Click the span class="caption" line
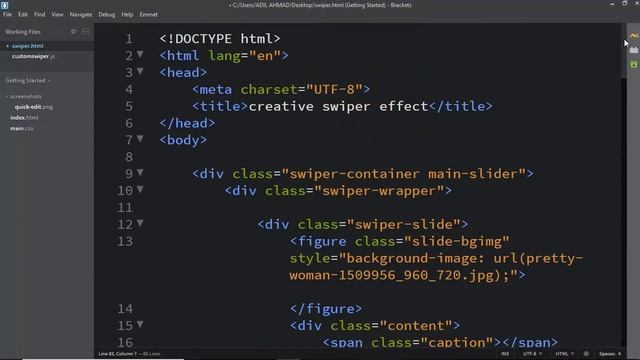This screenshot has width=640, height=360. coord(440,342)
